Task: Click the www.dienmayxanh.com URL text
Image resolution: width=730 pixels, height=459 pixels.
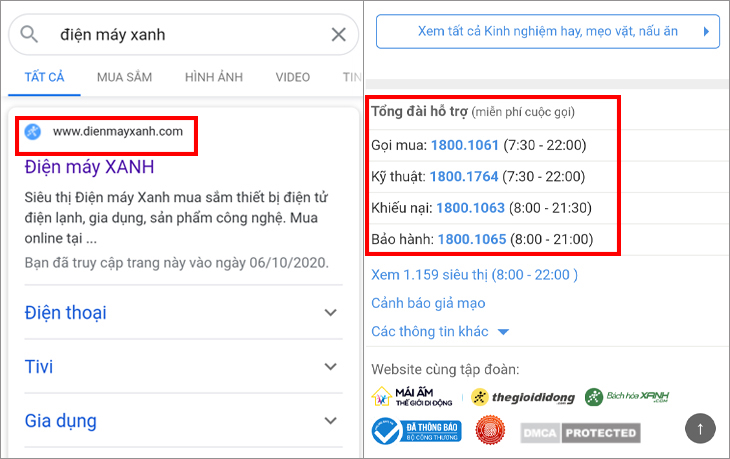Action: click(x=118, y=132)
